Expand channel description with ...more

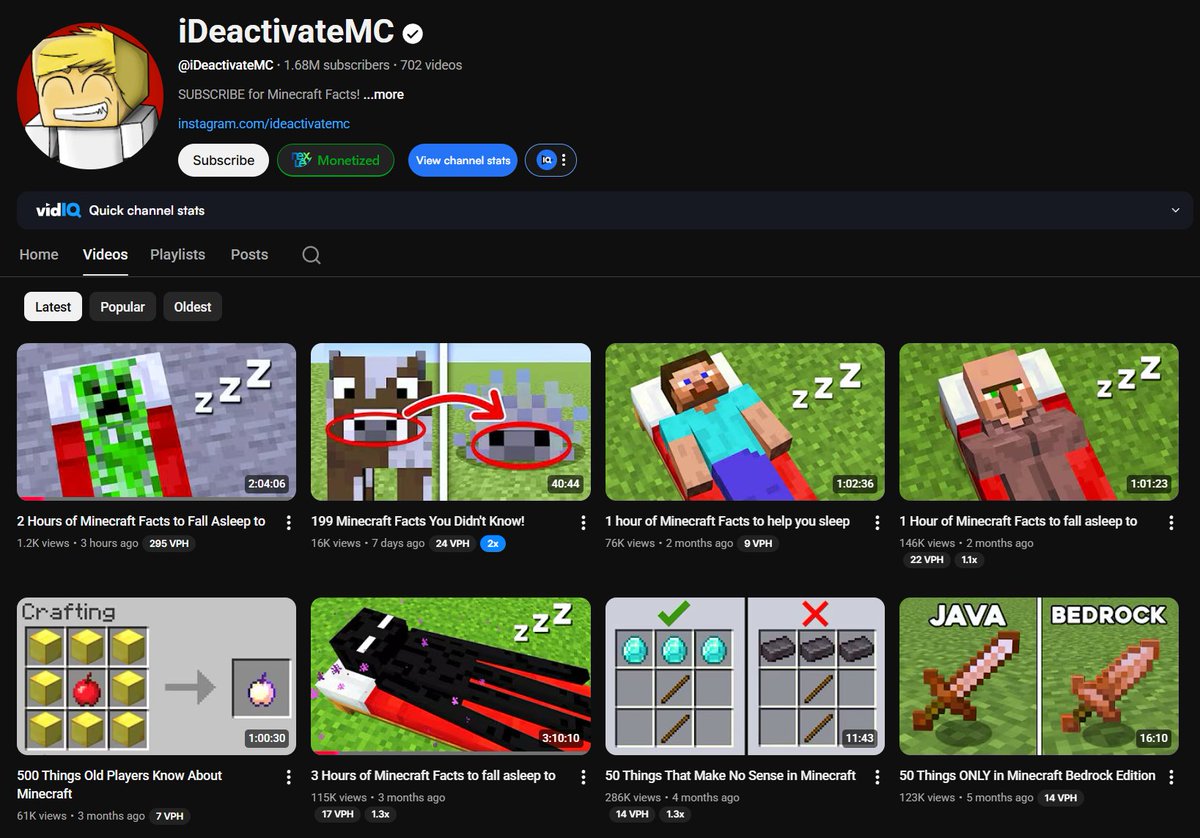(x=383, y=94)
